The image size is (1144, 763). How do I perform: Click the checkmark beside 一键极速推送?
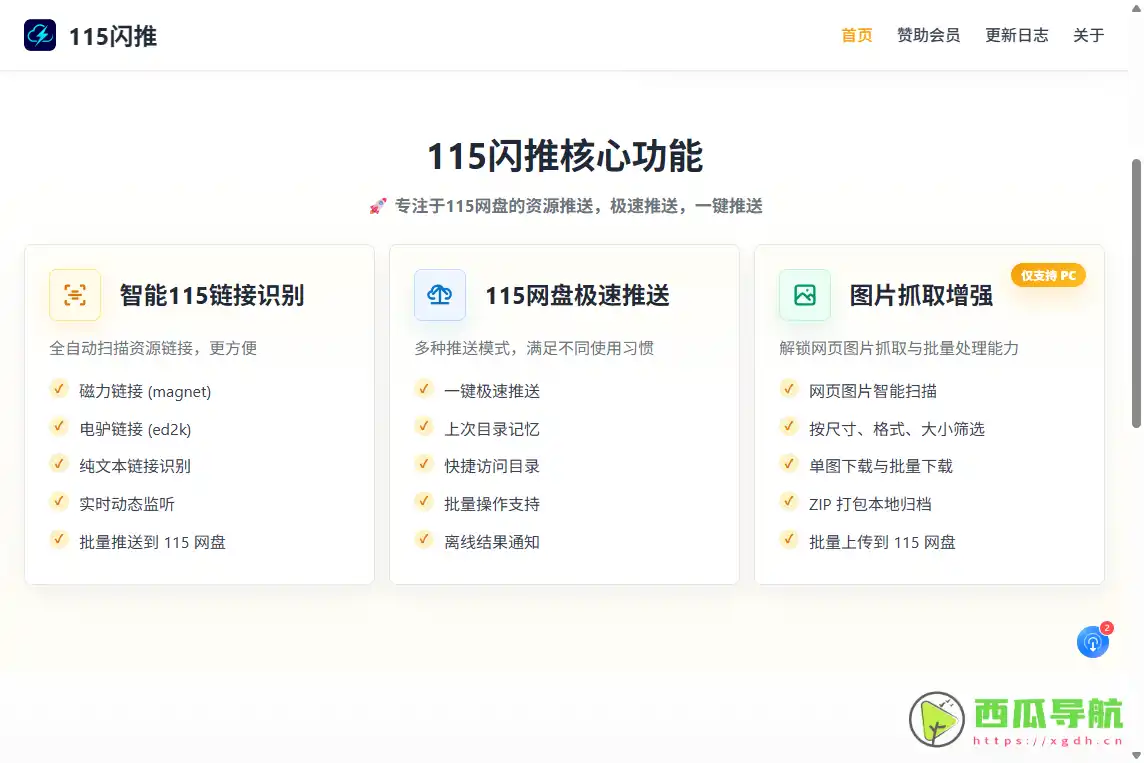pyautogui.click(x=424, y=389)
